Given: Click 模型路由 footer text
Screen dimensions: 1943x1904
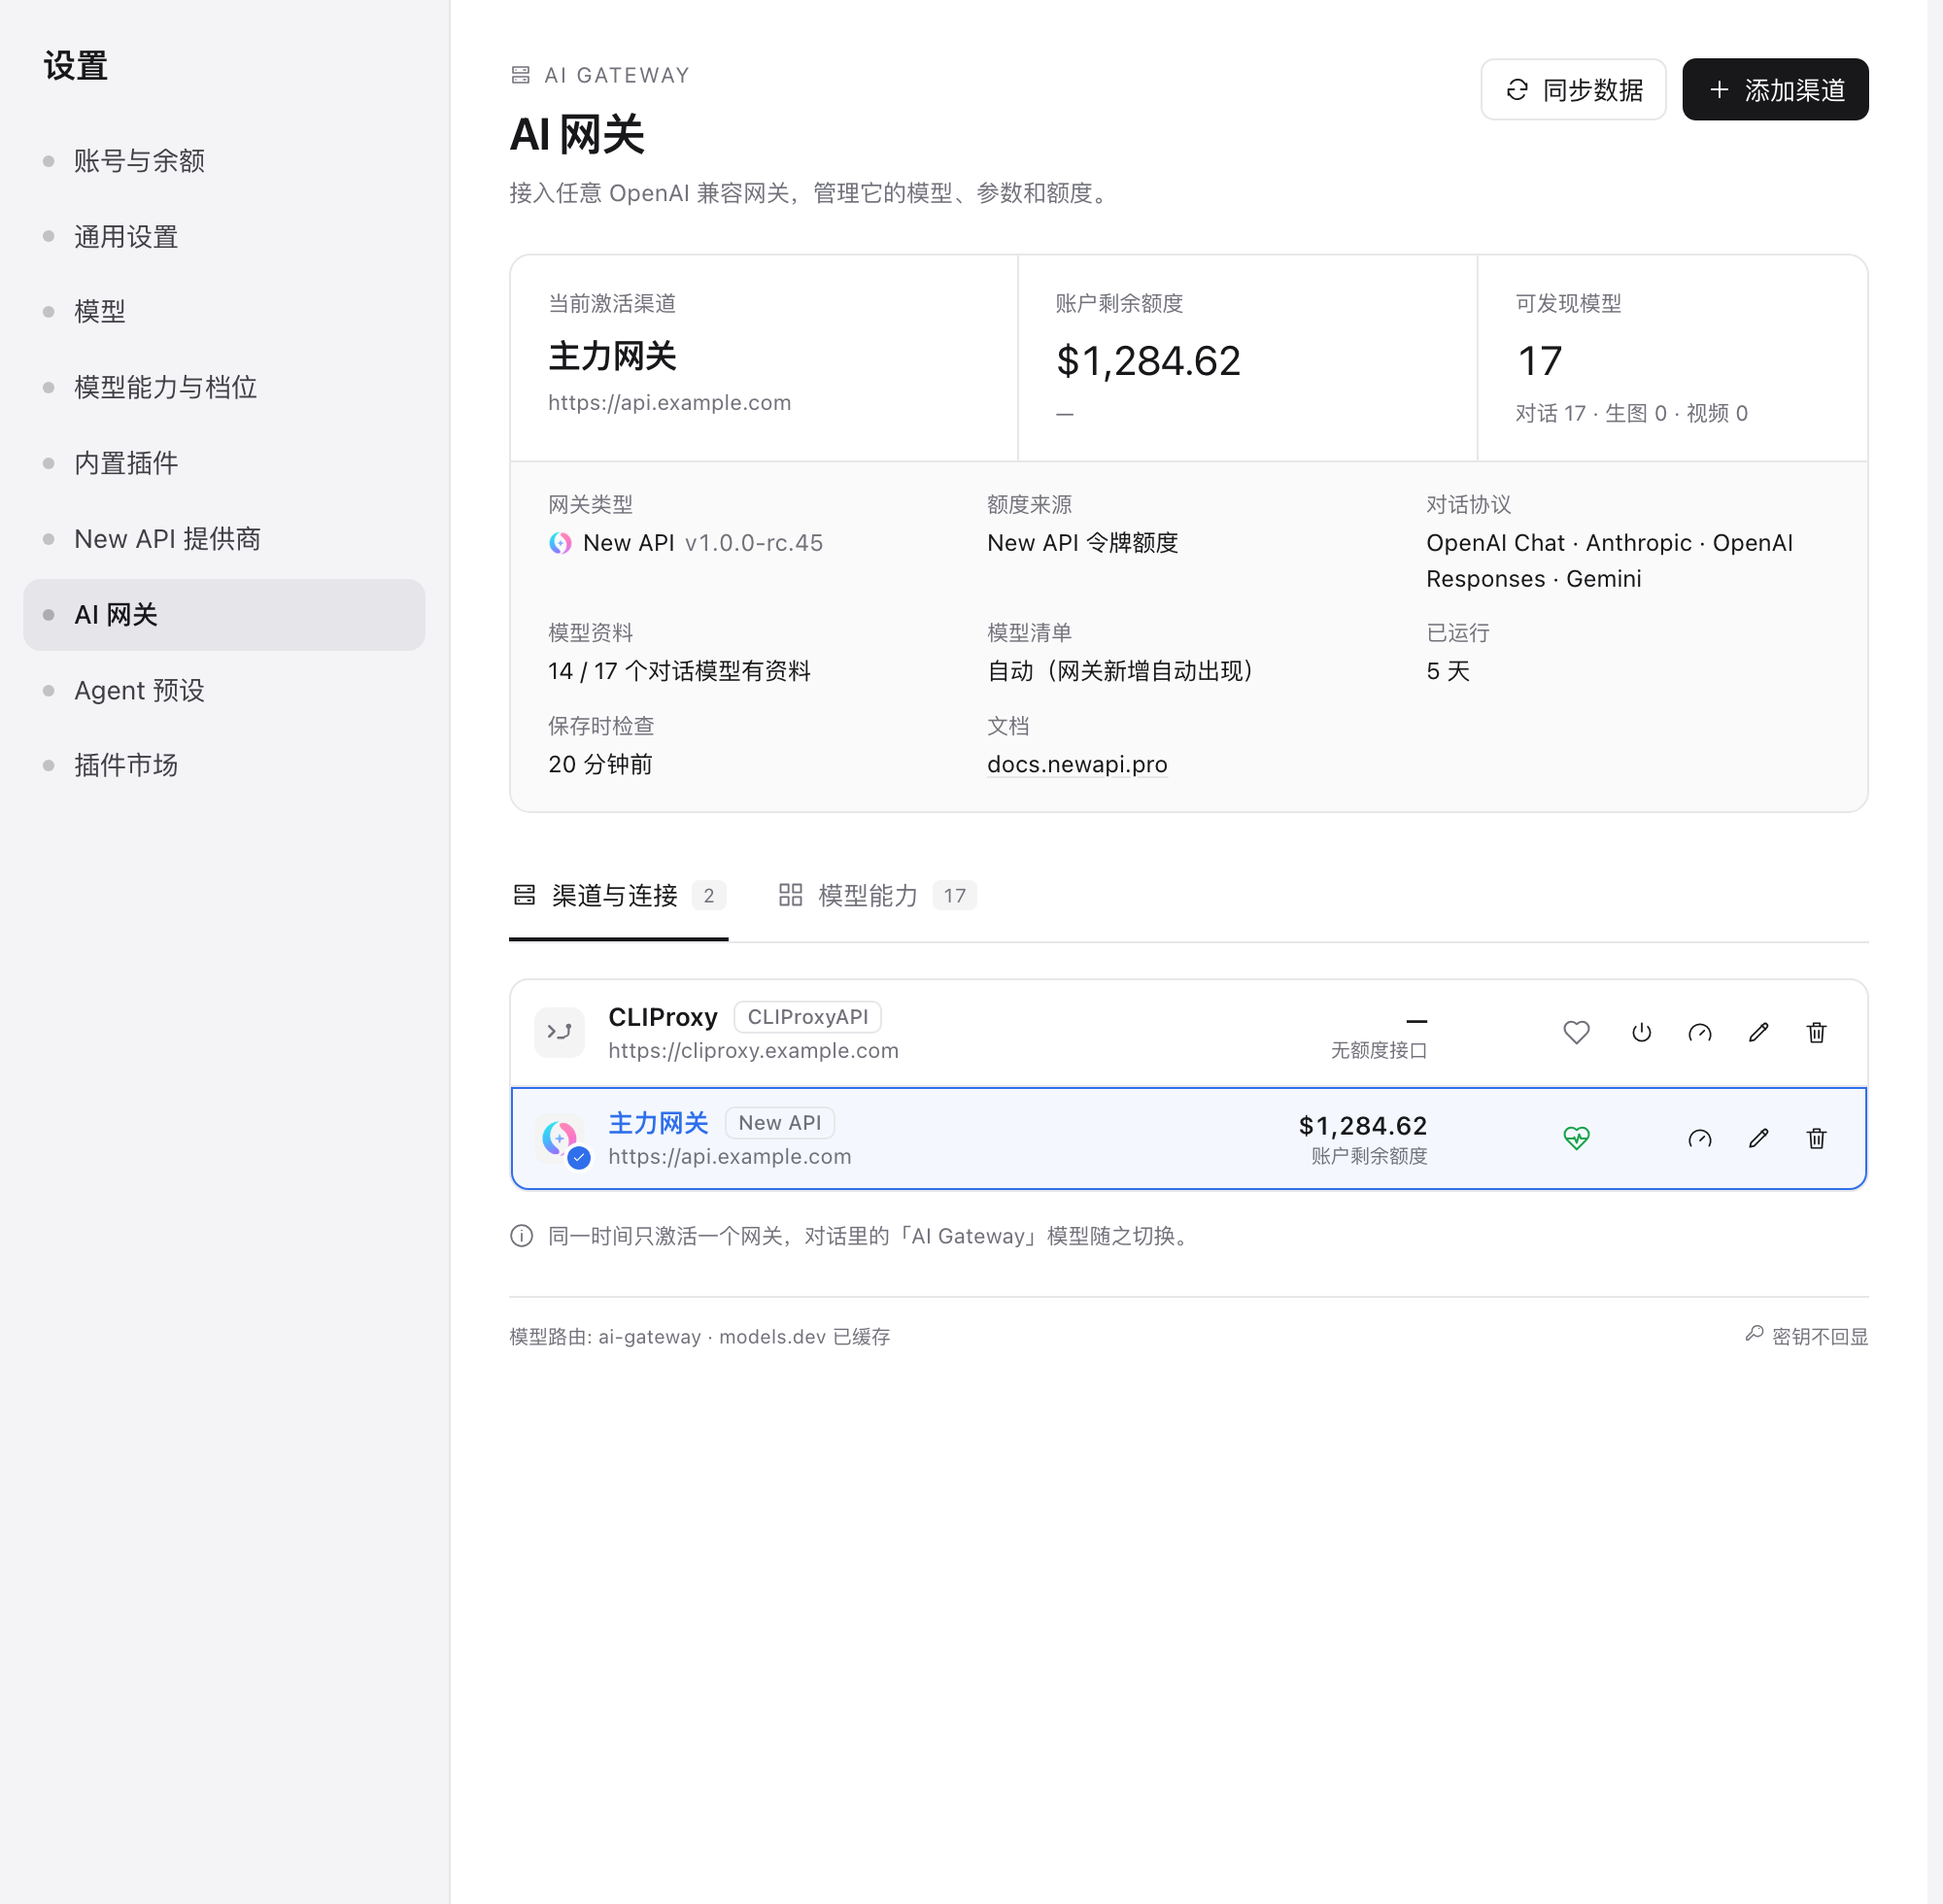Looking at the screenshot, I should point(699,1337).
